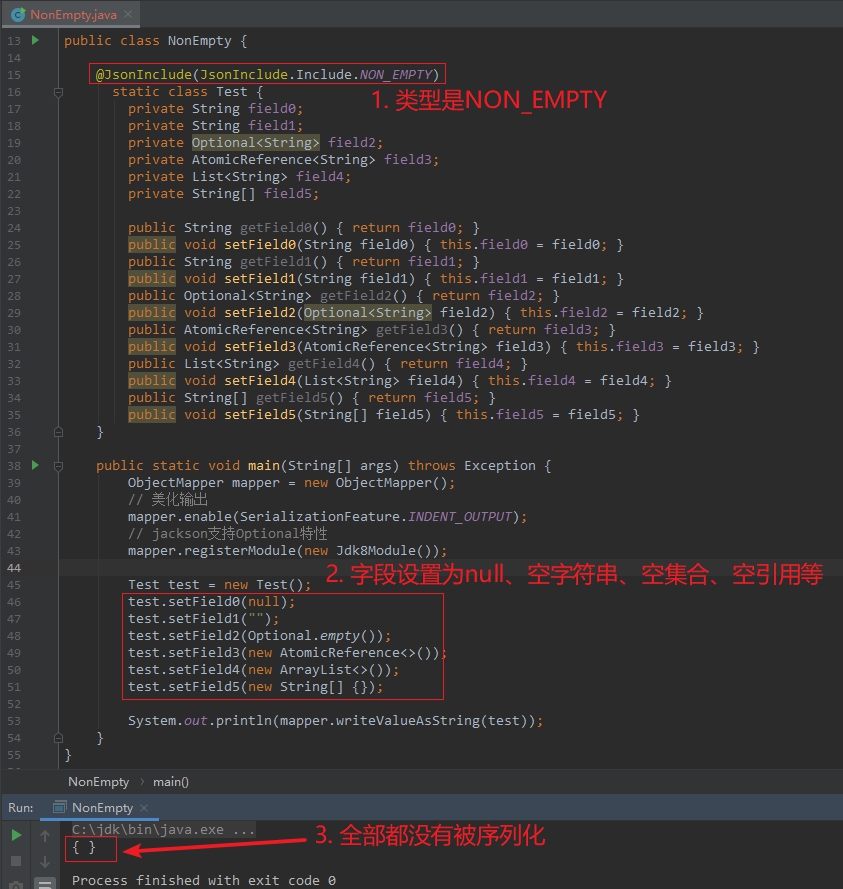The image size is (843, 889).
Task: Click INDENT_OUTPUT on line 41
Action: 460,517
